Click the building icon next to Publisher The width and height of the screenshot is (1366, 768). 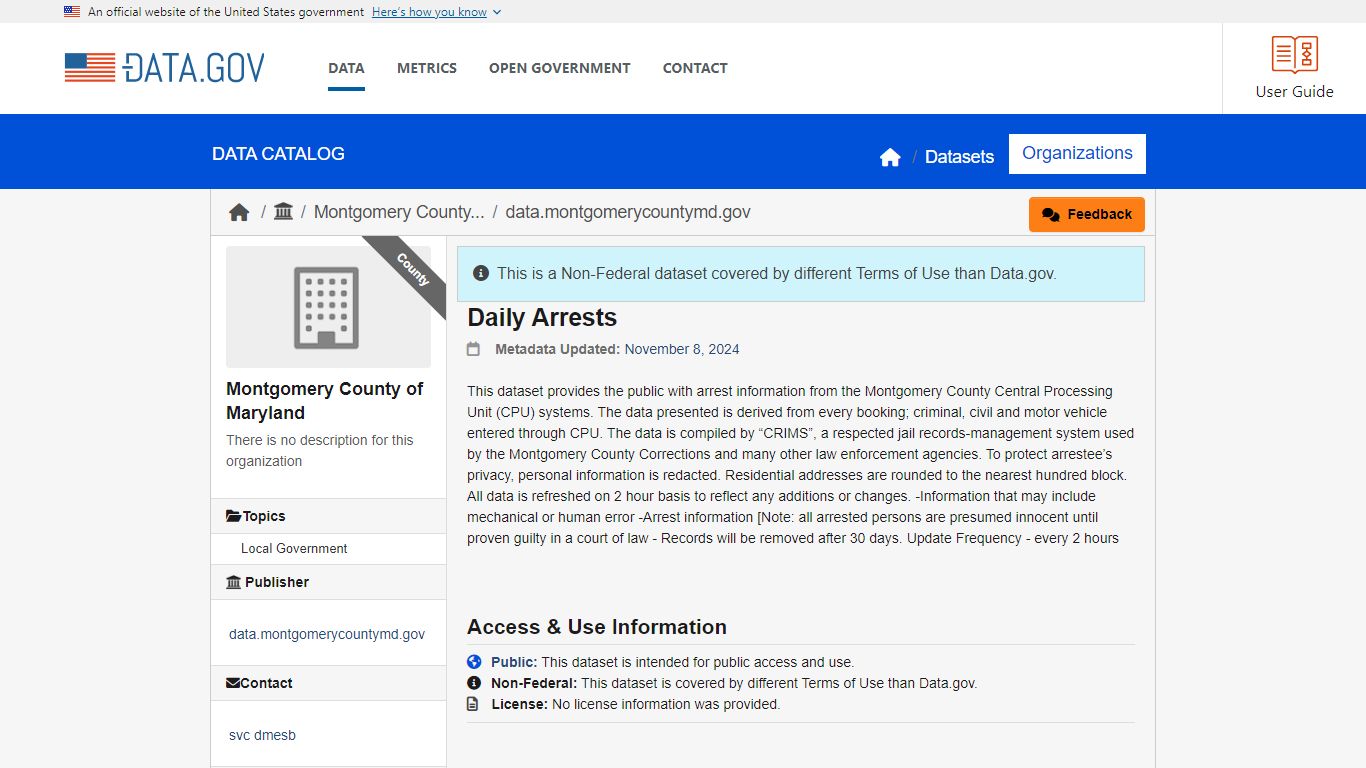pos(234,582)
